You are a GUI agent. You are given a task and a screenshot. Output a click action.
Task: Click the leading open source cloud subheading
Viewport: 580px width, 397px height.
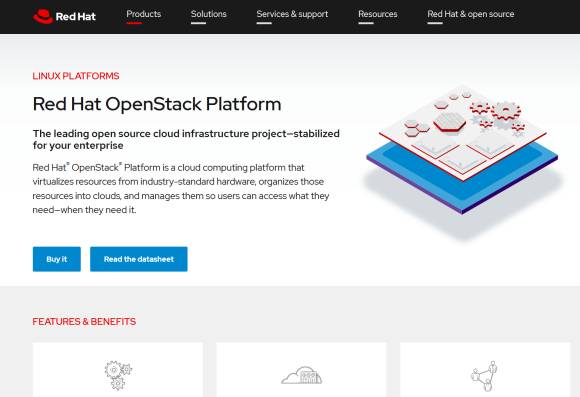tap(186, 139)
